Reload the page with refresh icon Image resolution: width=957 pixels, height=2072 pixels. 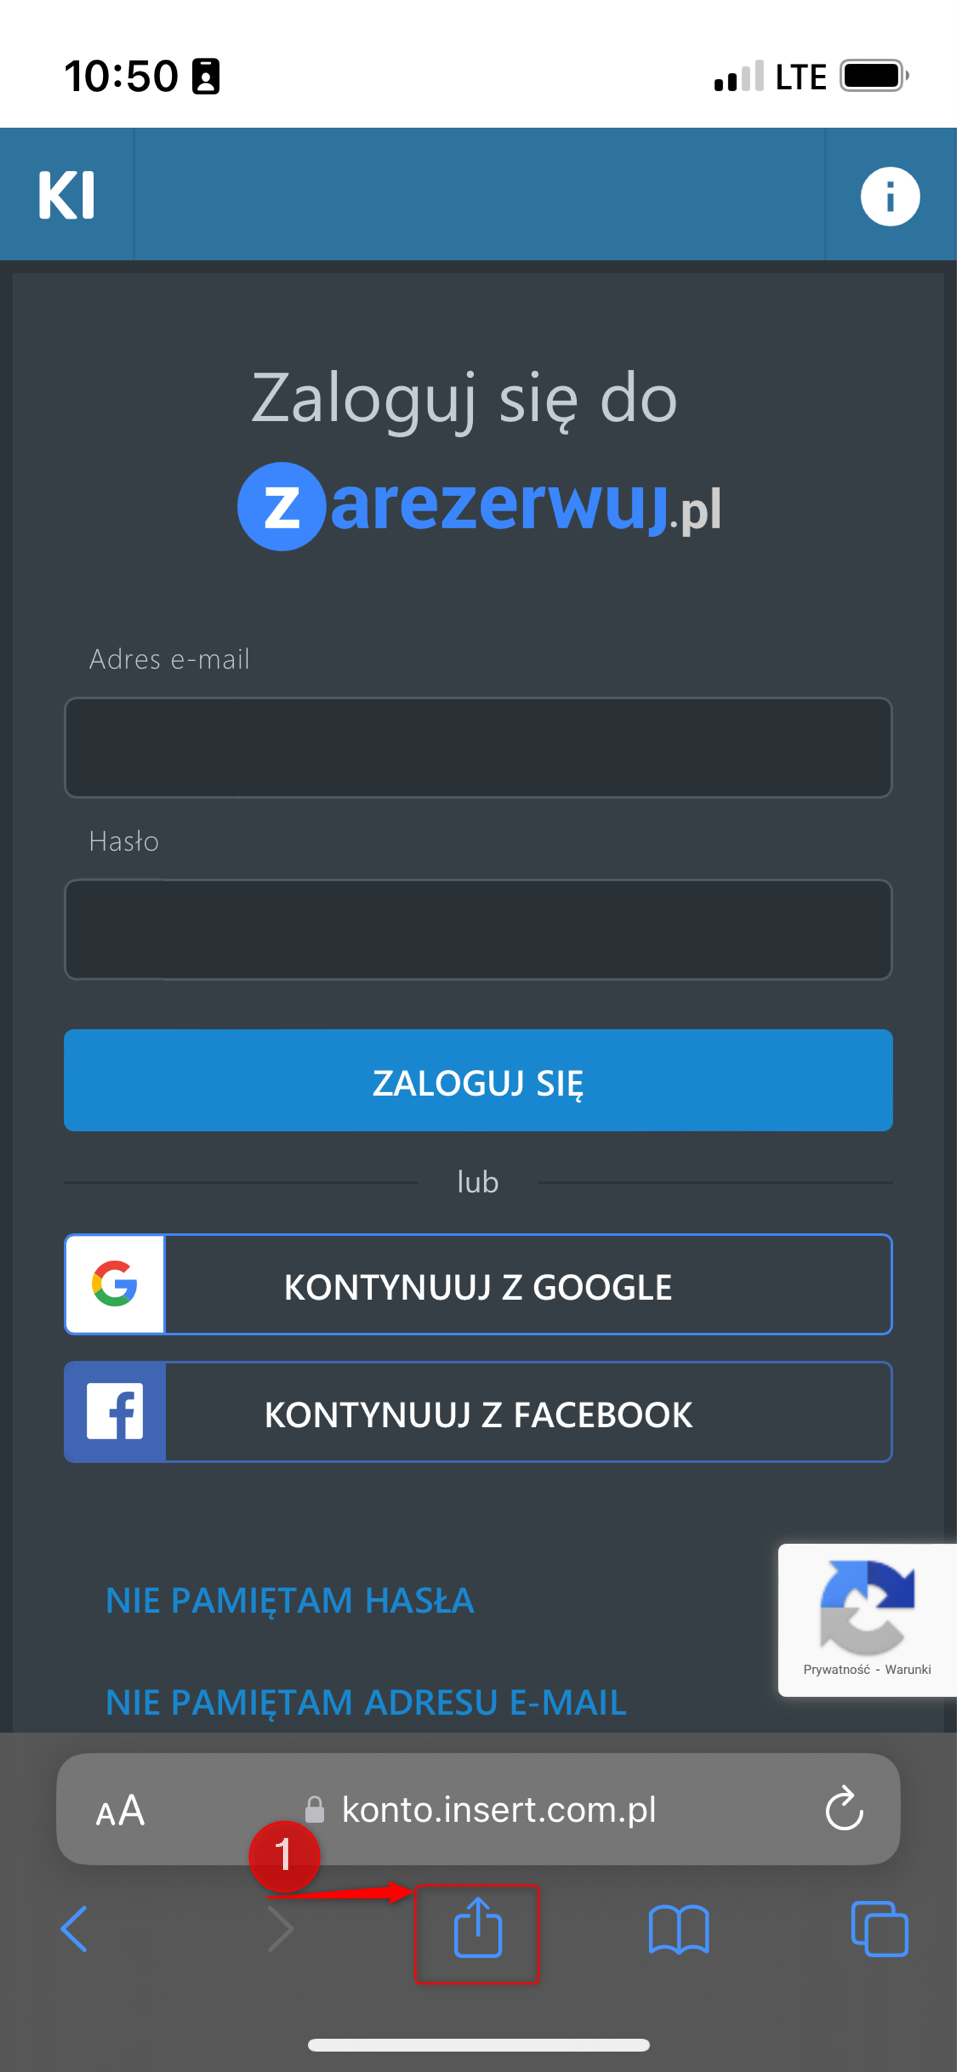click(844, 1809)
